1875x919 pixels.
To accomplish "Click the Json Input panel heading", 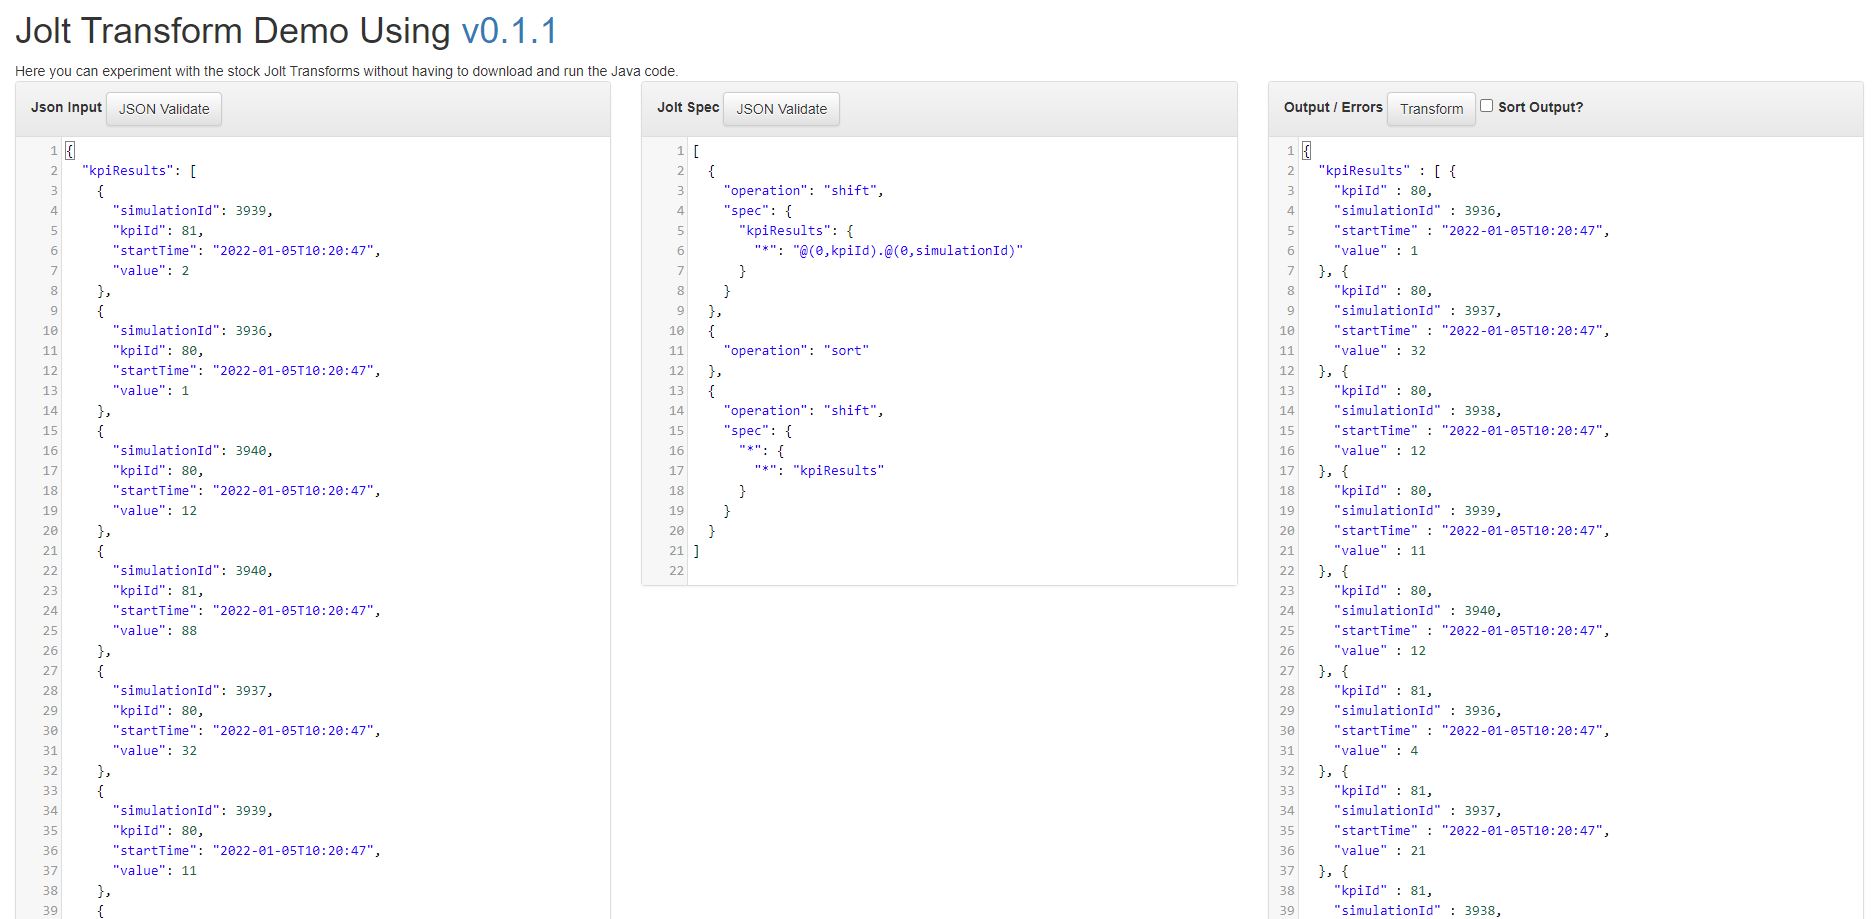I will (66, 107).
